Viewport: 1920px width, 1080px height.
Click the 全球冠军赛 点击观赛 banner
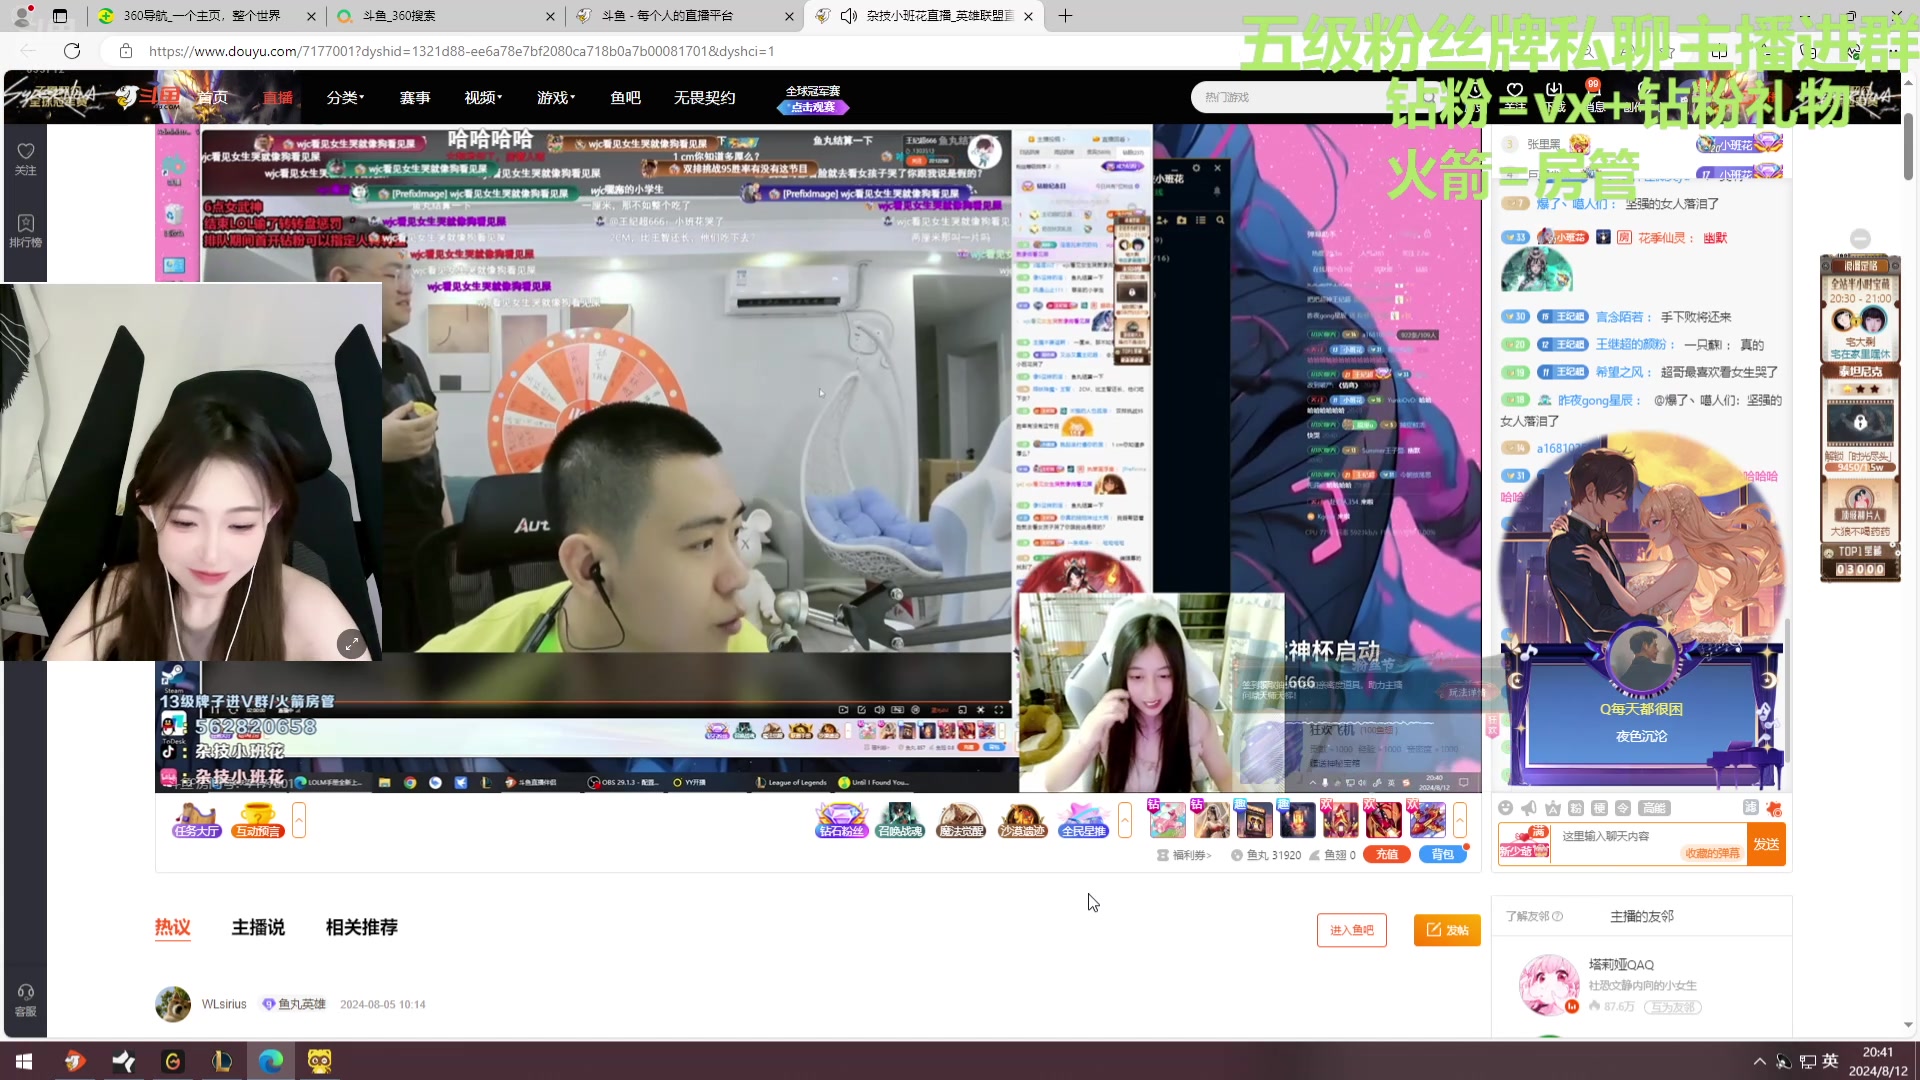[x=813, y=98]
